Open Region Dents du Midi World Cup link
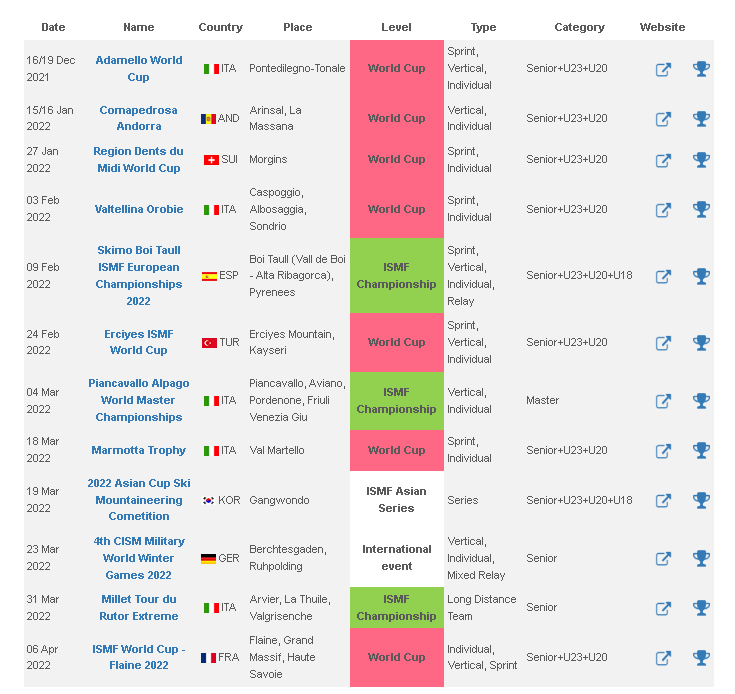Viewport: 735px width, 694px height. pos(138,159)
